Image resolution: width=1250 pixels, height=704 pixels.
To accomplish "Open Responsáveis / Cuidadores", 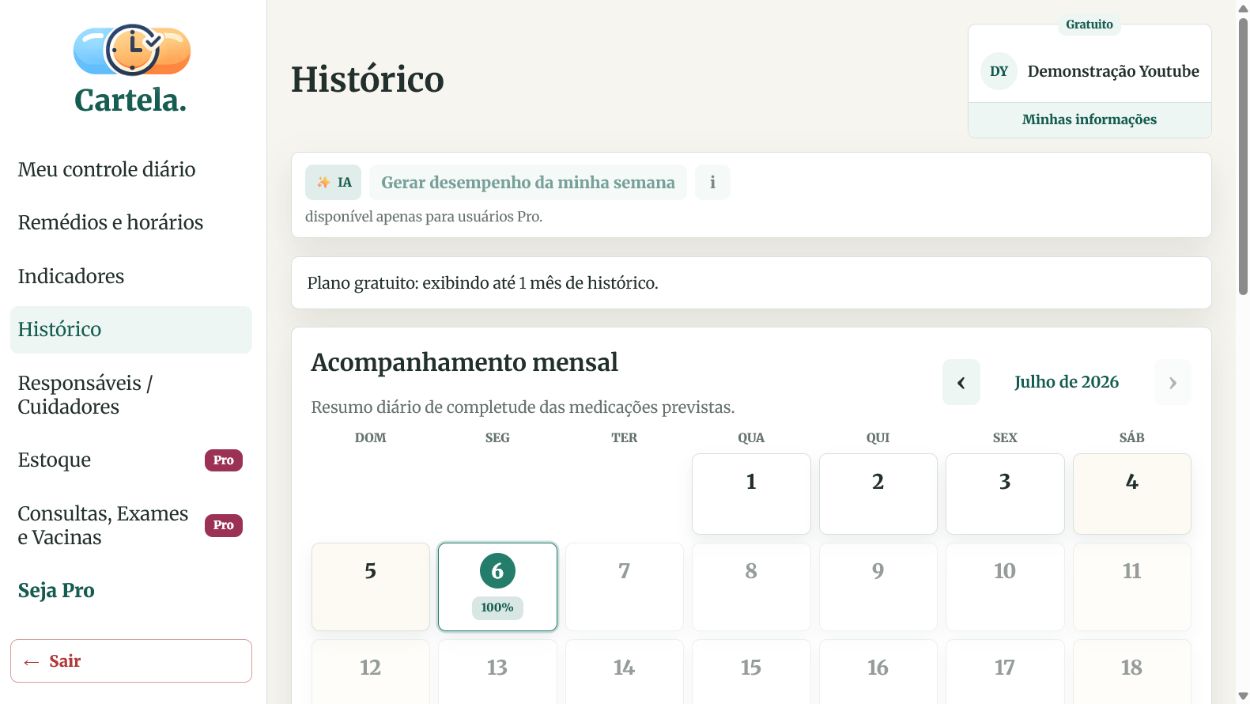I will (131, 395).
